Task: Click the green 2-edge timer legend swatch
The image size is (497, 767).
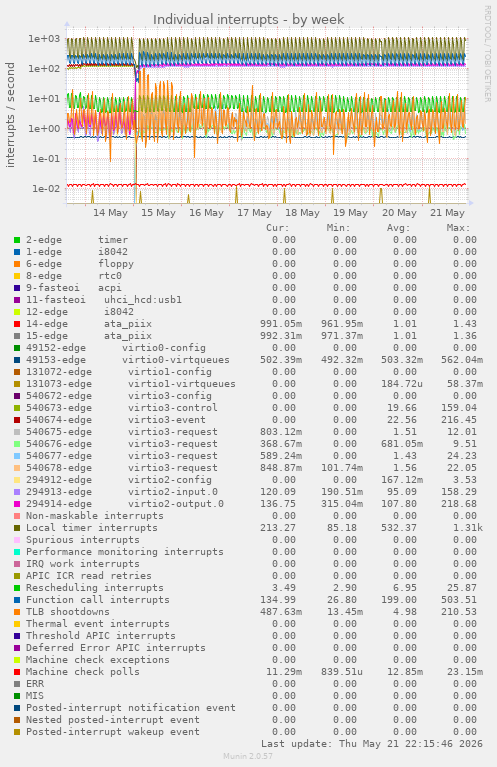Action: point(17,240)
